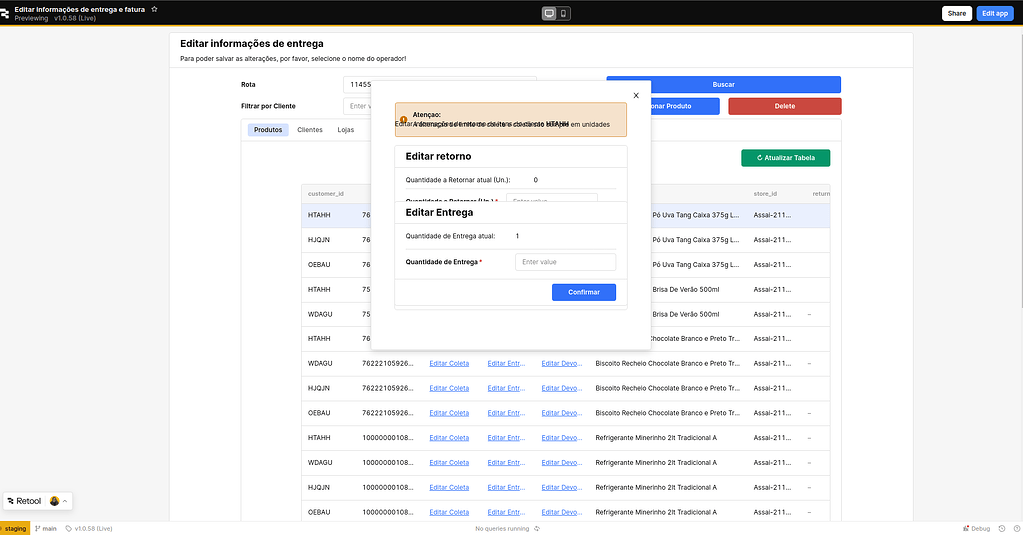Focus the Quantidade a Retornar input field
The image size is (1023, 535).
click(552, 198)
